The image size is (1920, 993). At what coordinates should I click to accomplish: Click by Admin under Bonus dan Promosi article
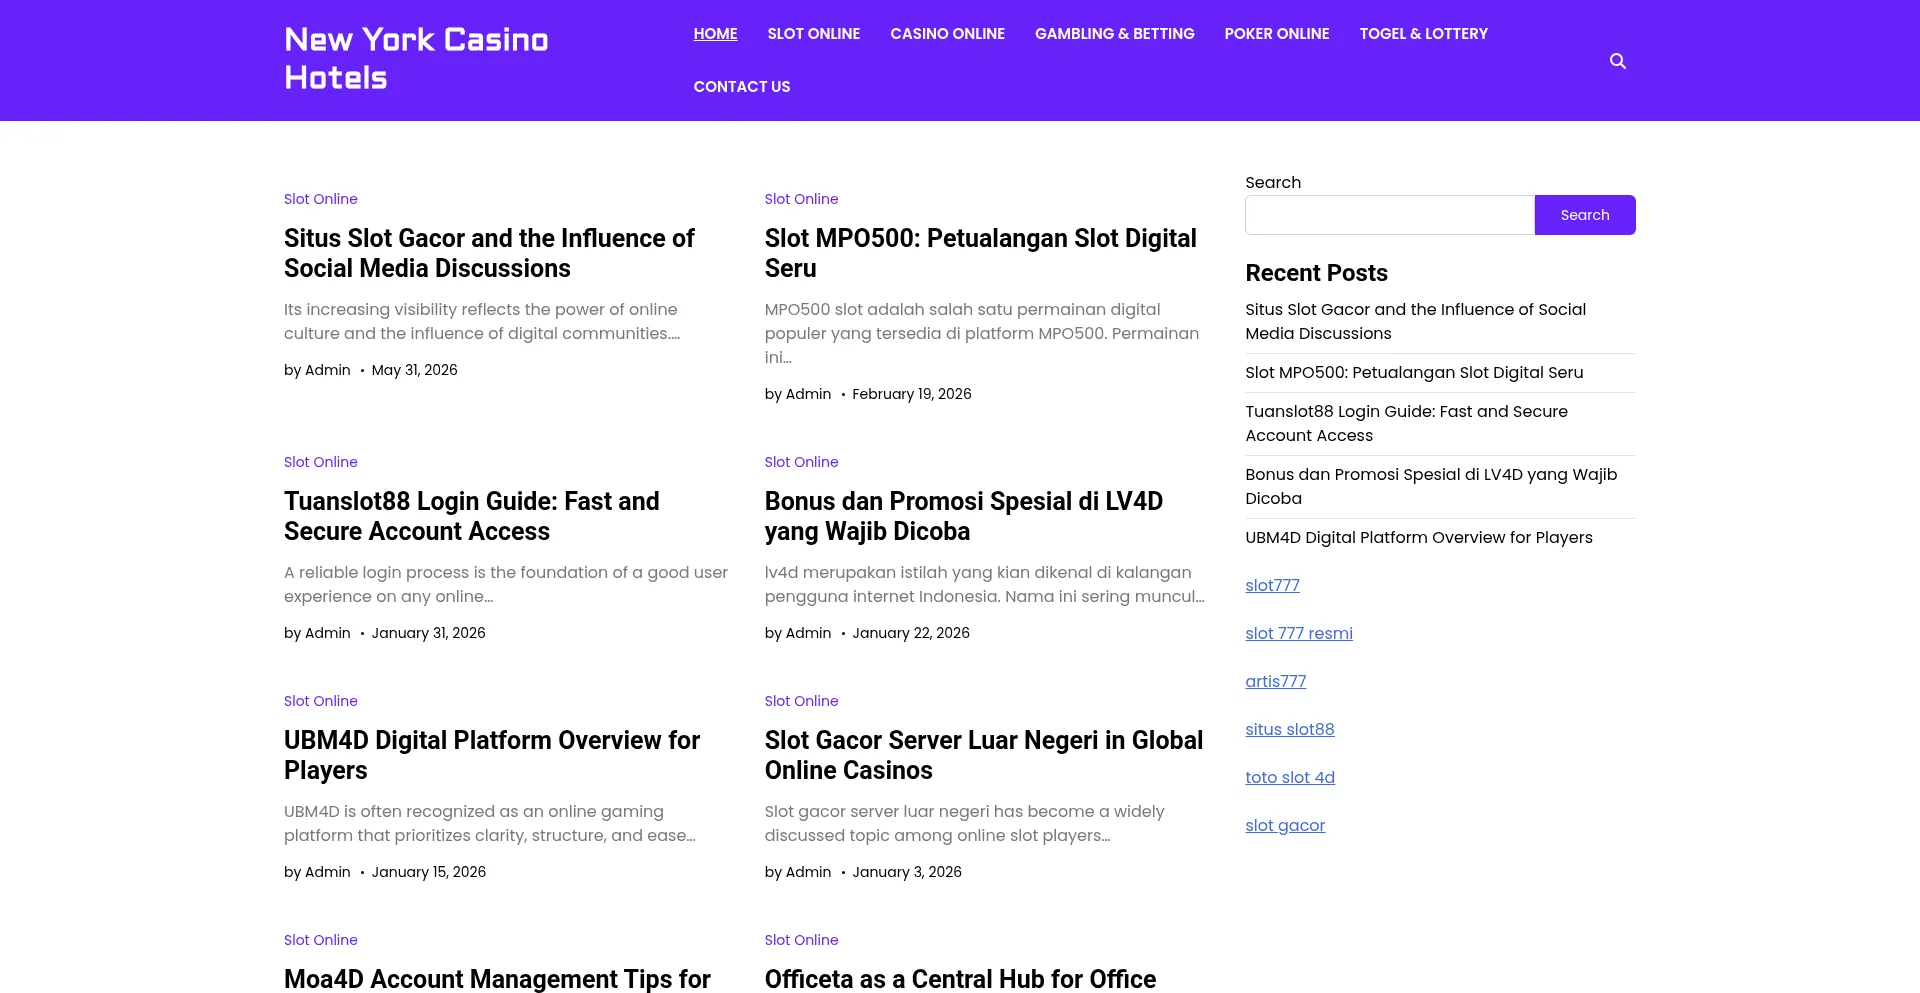tap(798, 633)
